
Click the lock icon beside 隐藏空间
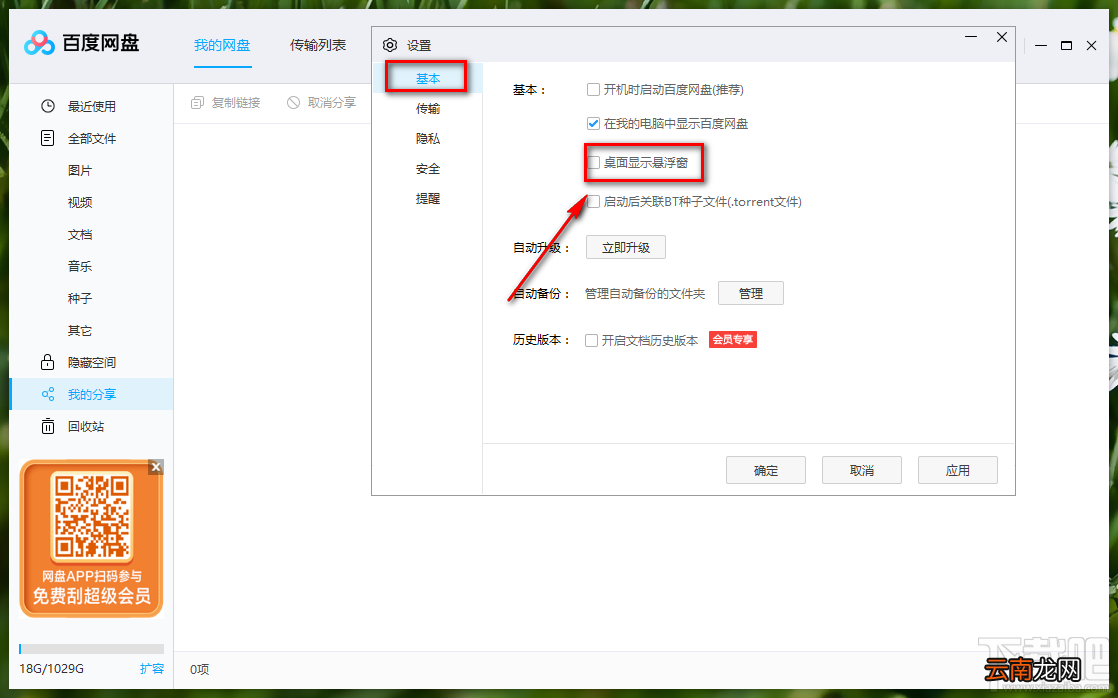pos(48,362)
